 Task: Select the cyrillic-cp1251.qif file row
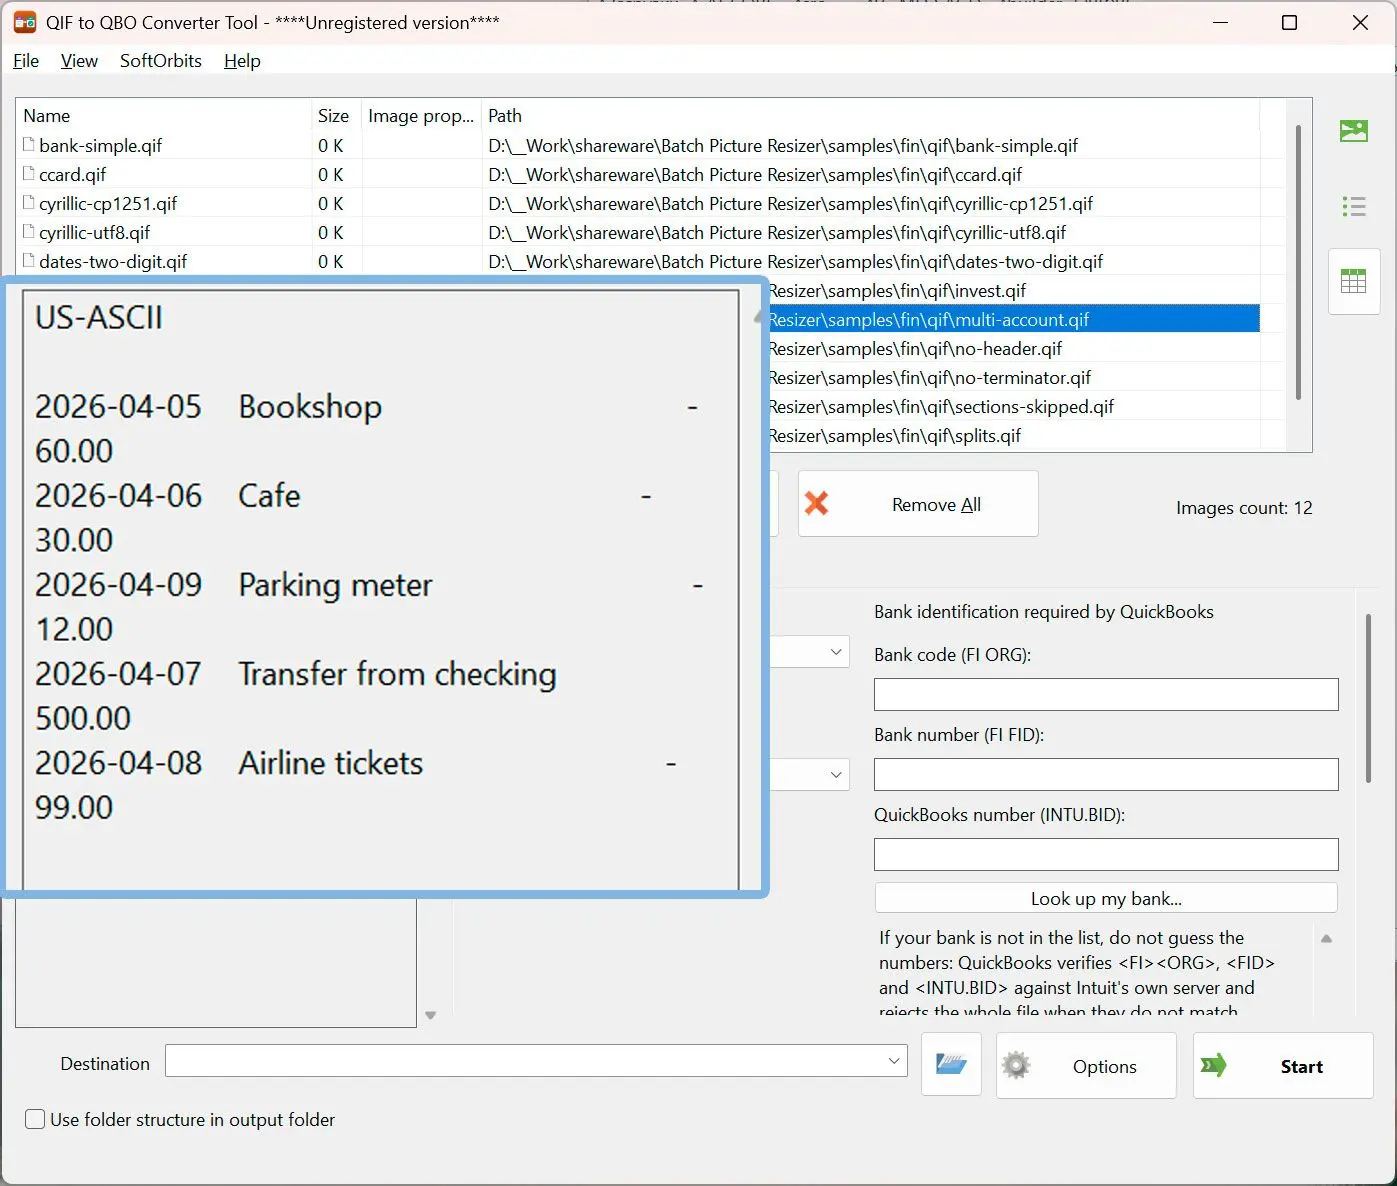(x=638, y=204)
